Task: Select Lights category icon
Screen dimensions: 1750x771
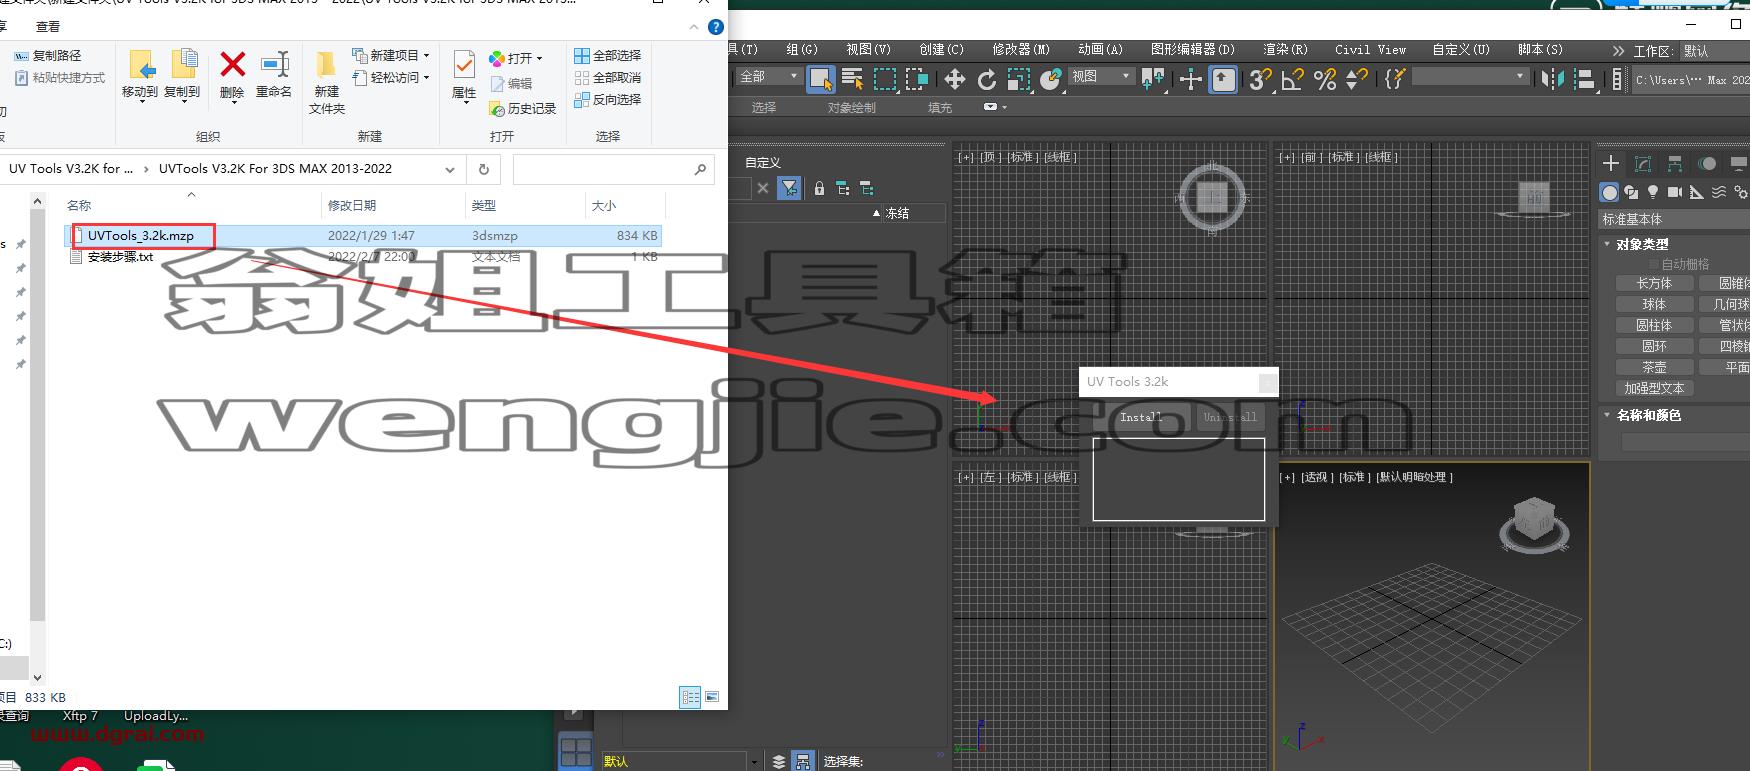Action: [x=1653, y=192]
